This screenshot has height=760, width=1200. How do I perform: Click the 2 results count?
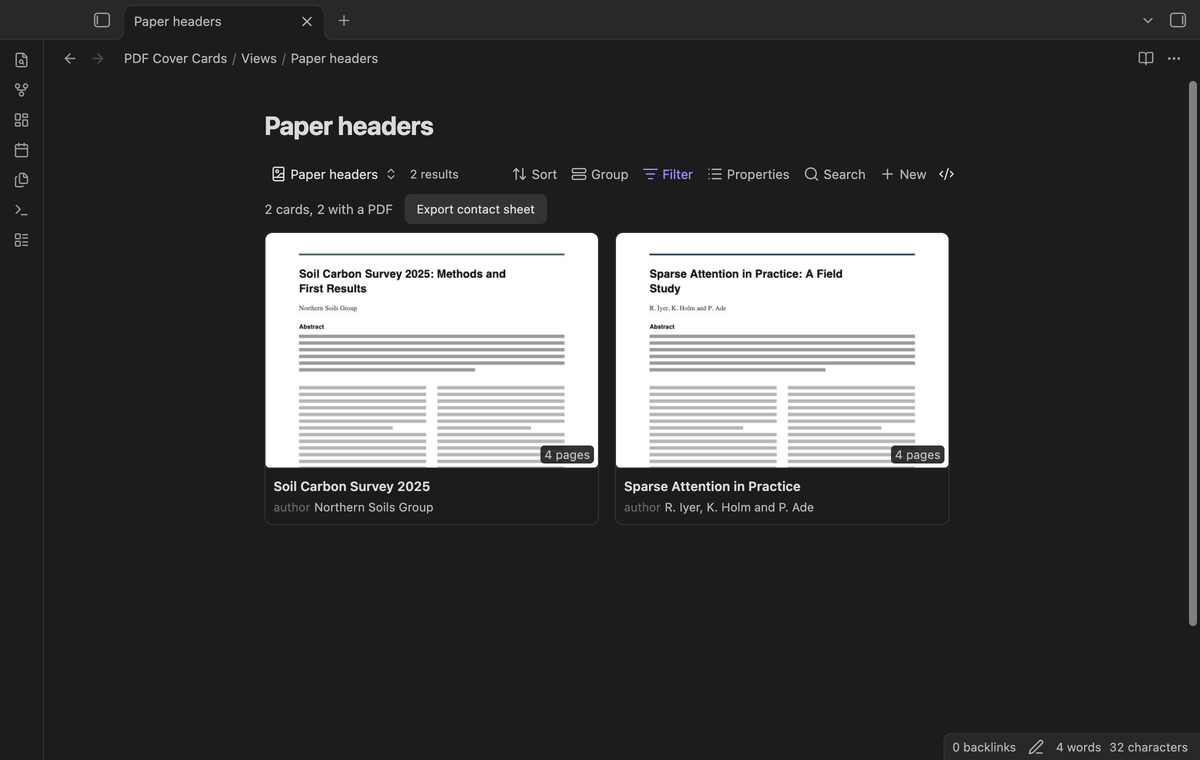[x=434, y=174]
